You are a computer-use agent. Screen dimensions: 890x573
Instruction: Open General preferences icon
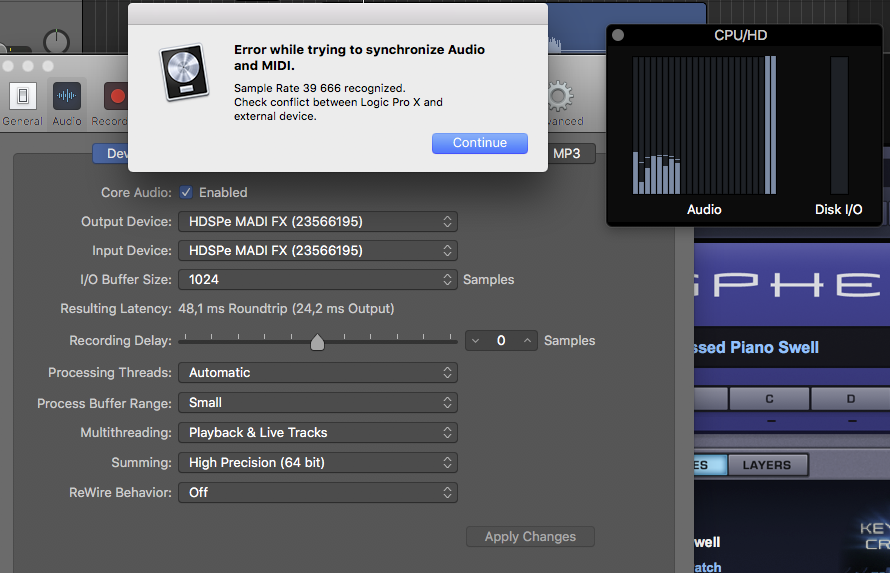[x=23, y=96]
